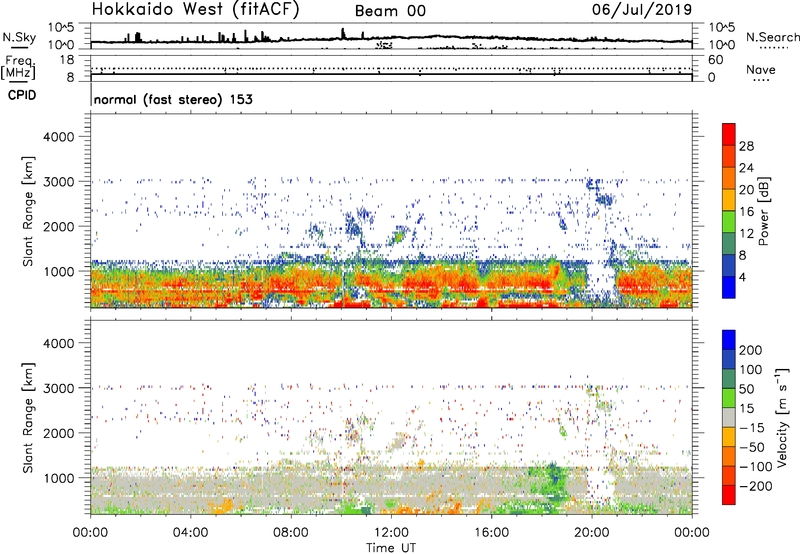Click the red bottom of velocity colorbar

tap(729, 495)
